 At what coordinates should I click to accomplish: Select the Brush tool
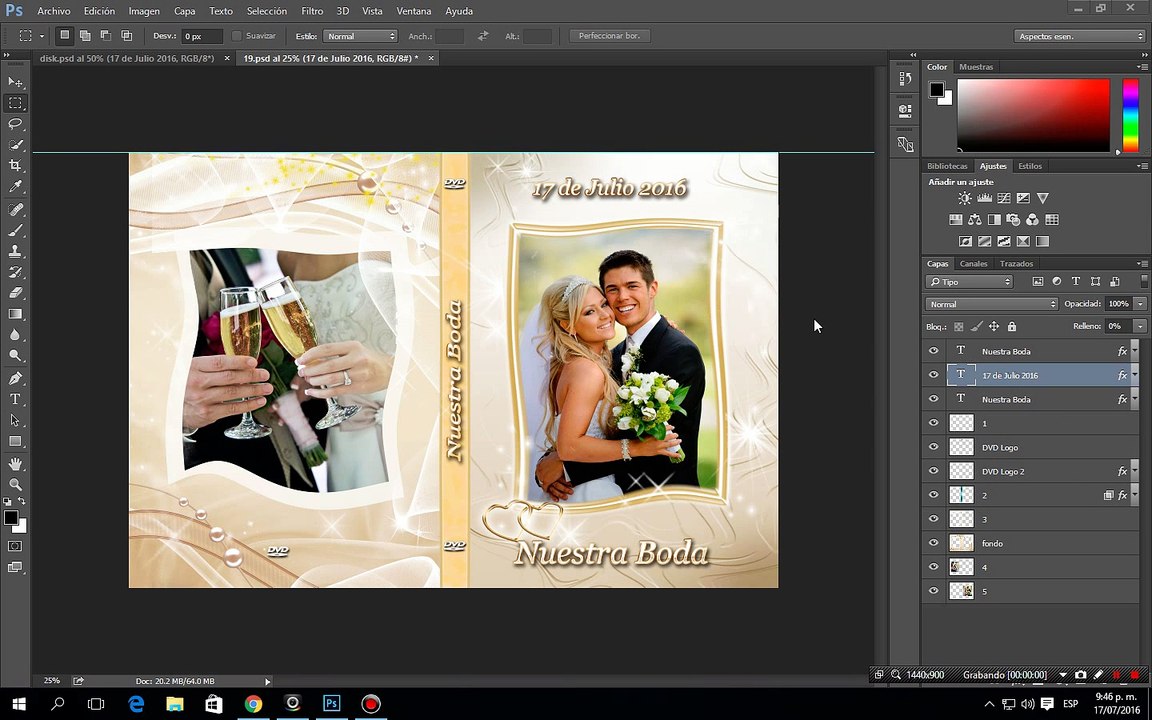15,231
